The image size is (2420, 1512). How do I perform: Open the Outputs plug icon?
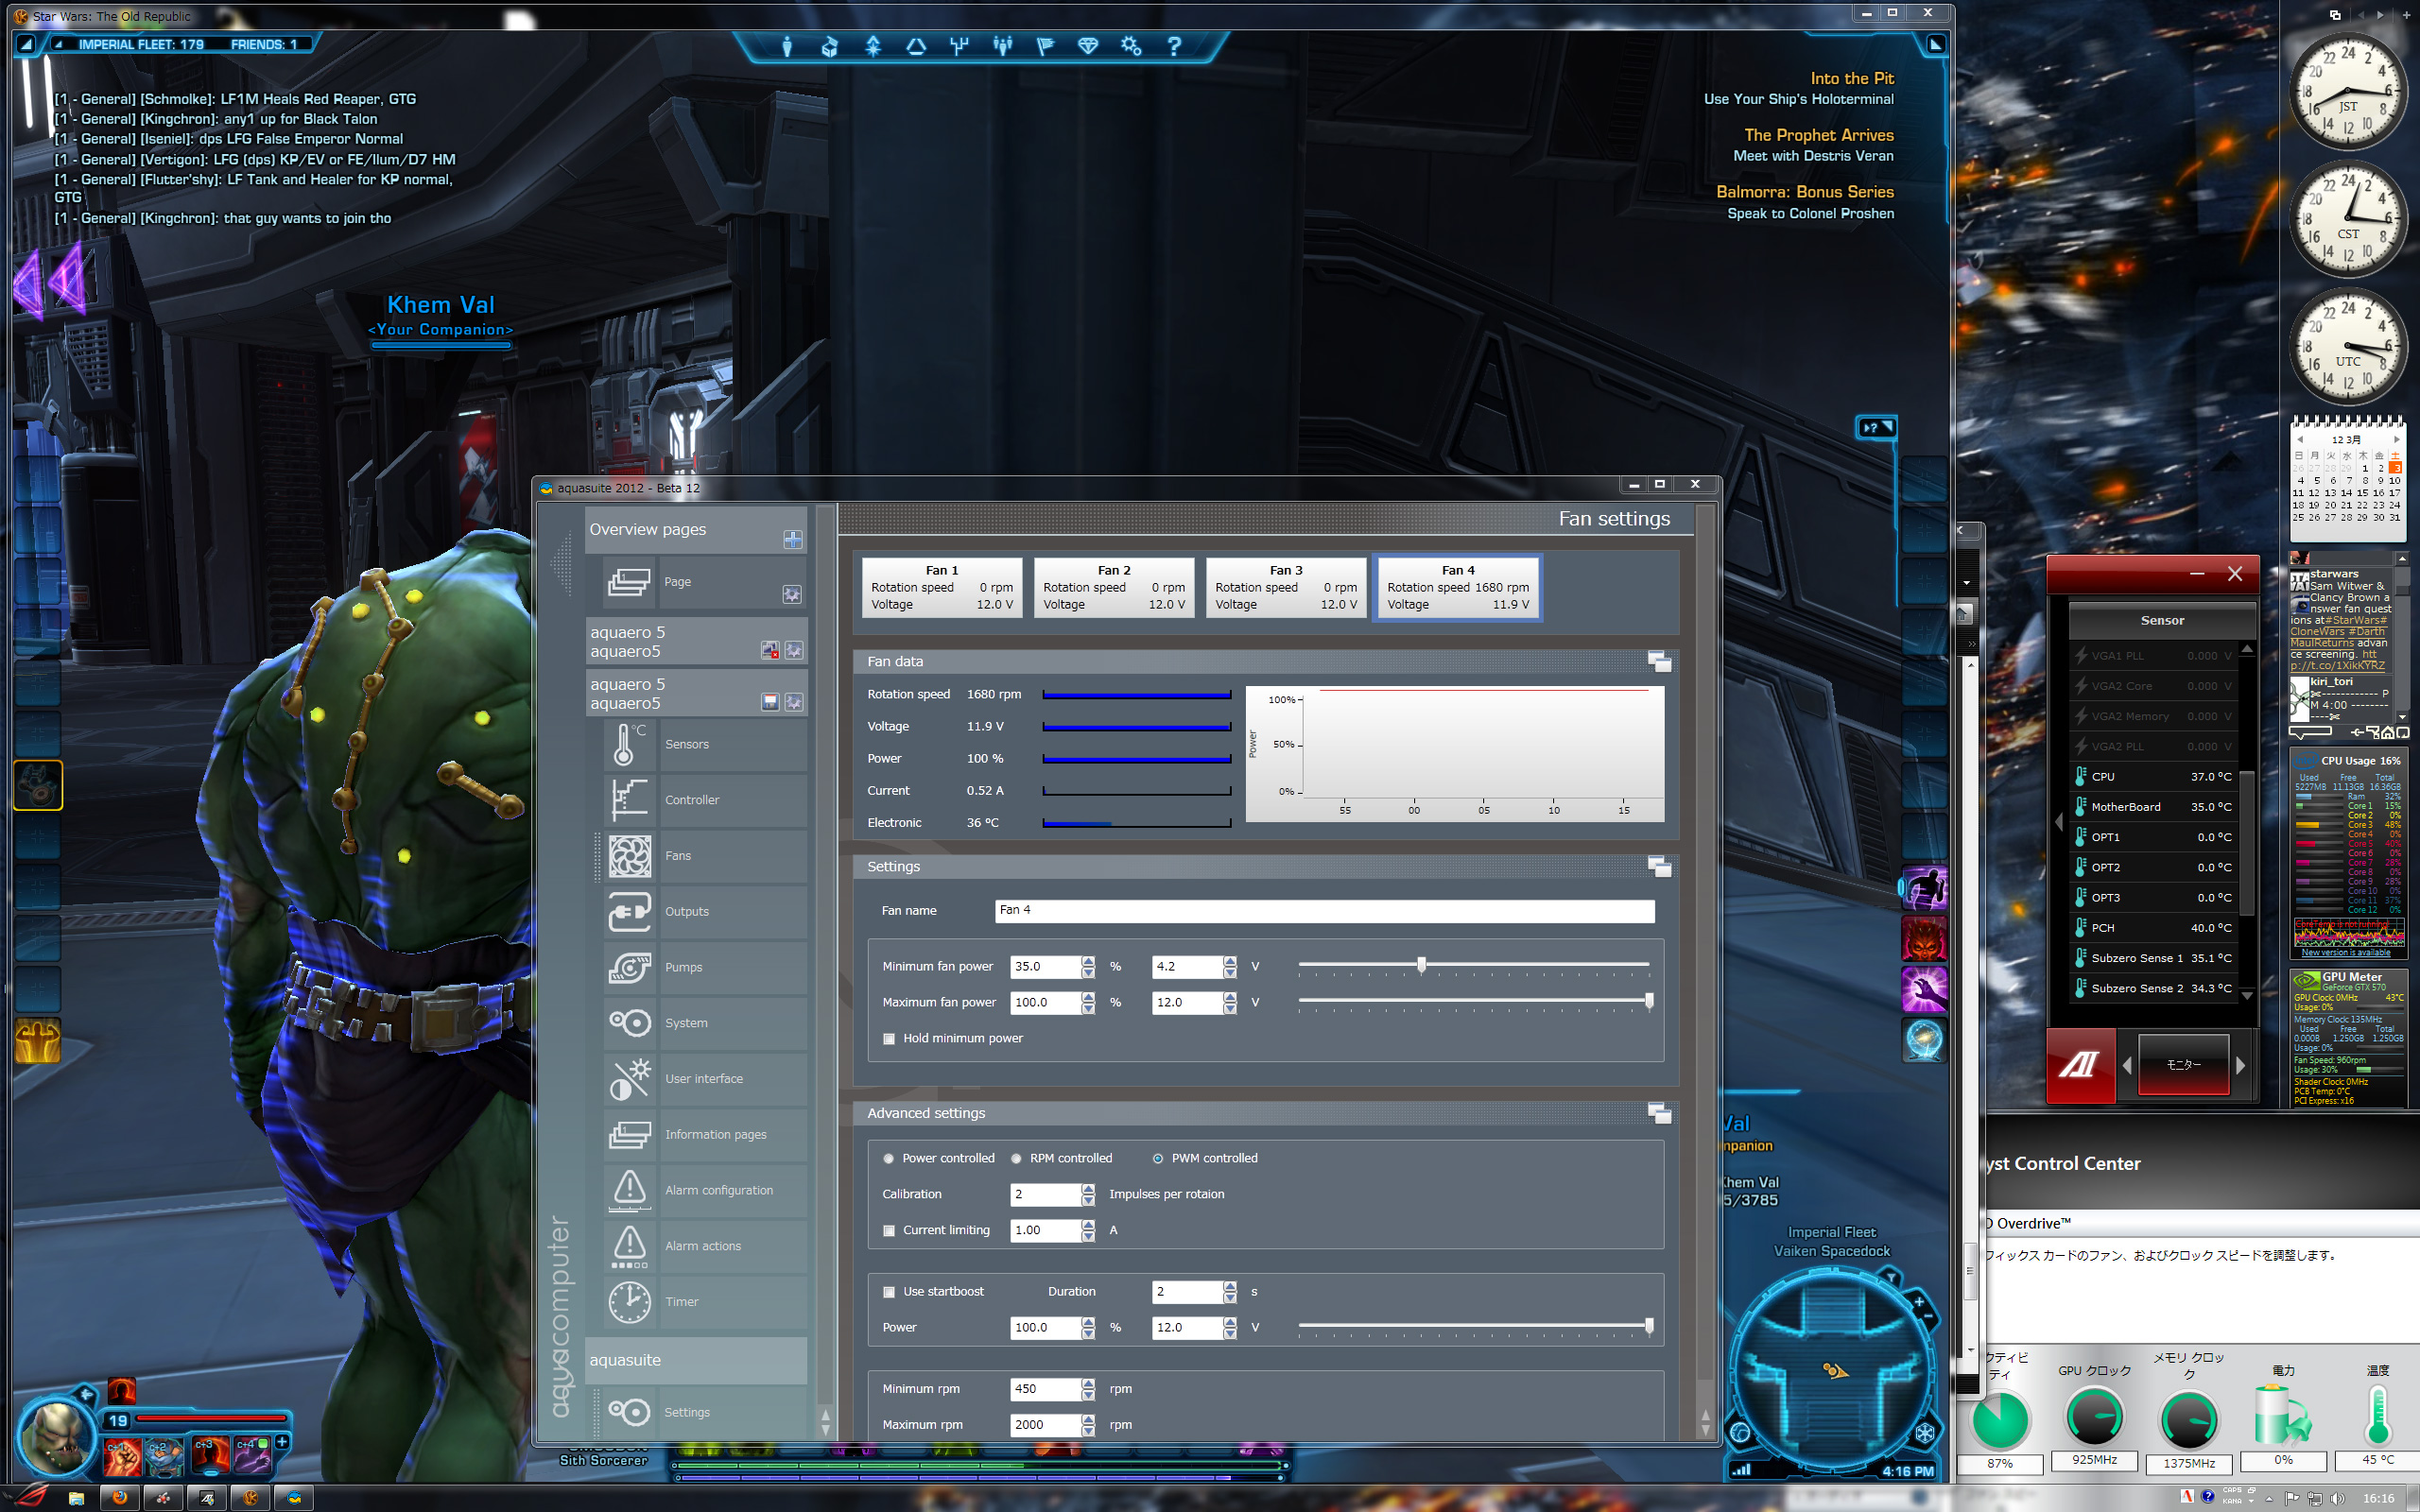630,912
